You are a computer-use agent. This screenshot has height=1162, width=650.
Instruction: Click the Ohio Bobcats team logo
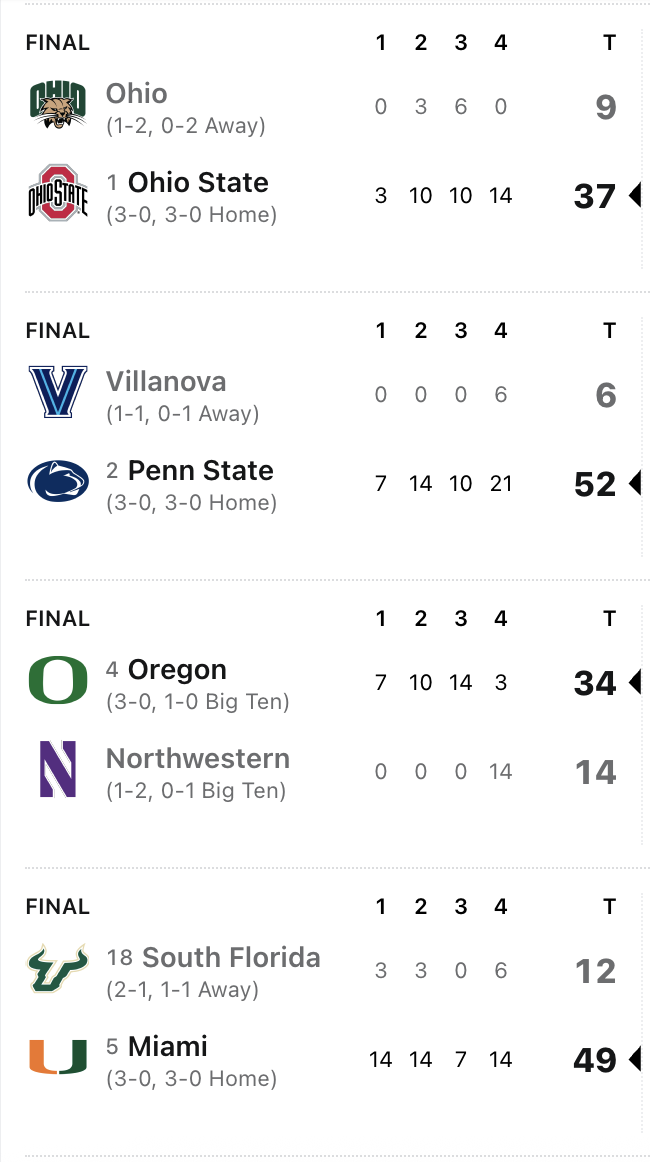[57, 106]
